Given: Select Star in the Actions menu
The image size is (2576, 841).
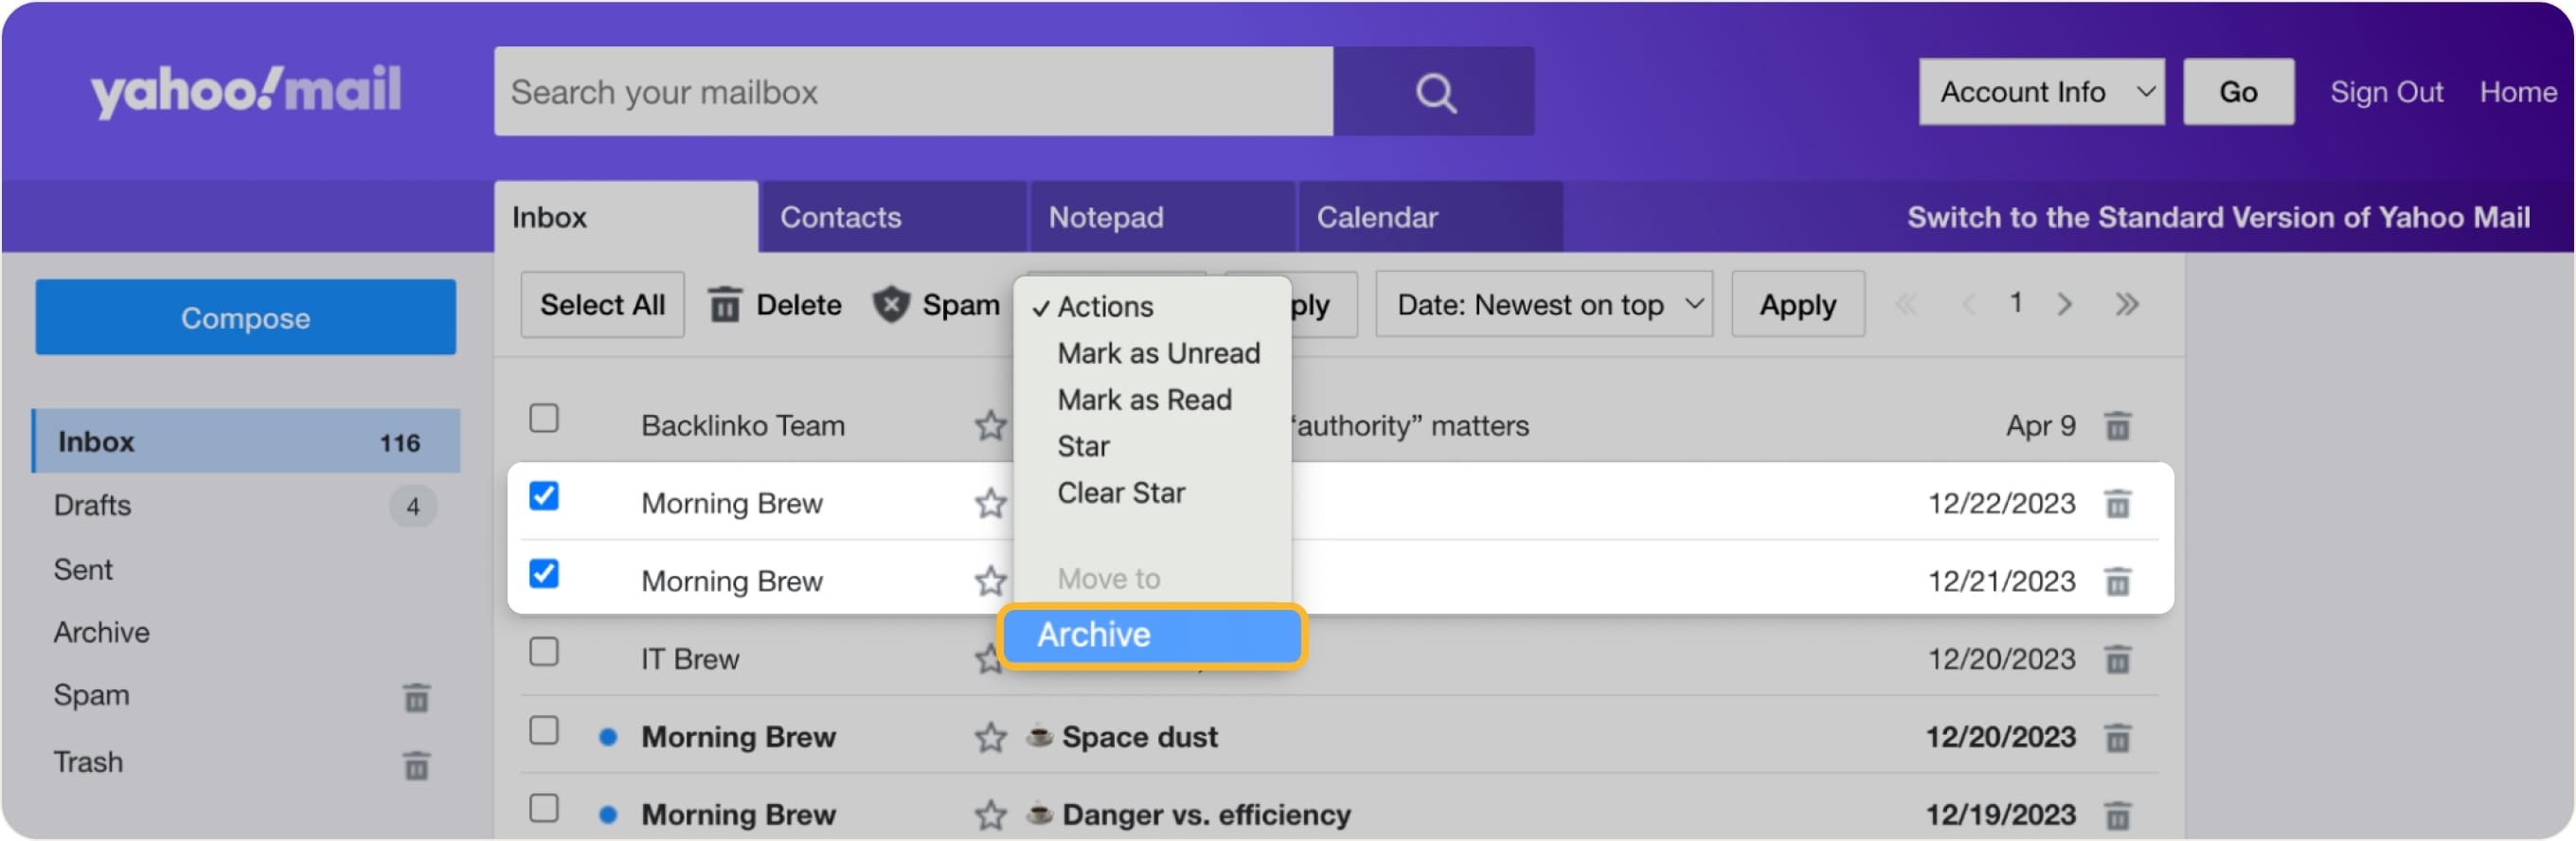Looking at the screenshot, I should (x=1083, y=446).
